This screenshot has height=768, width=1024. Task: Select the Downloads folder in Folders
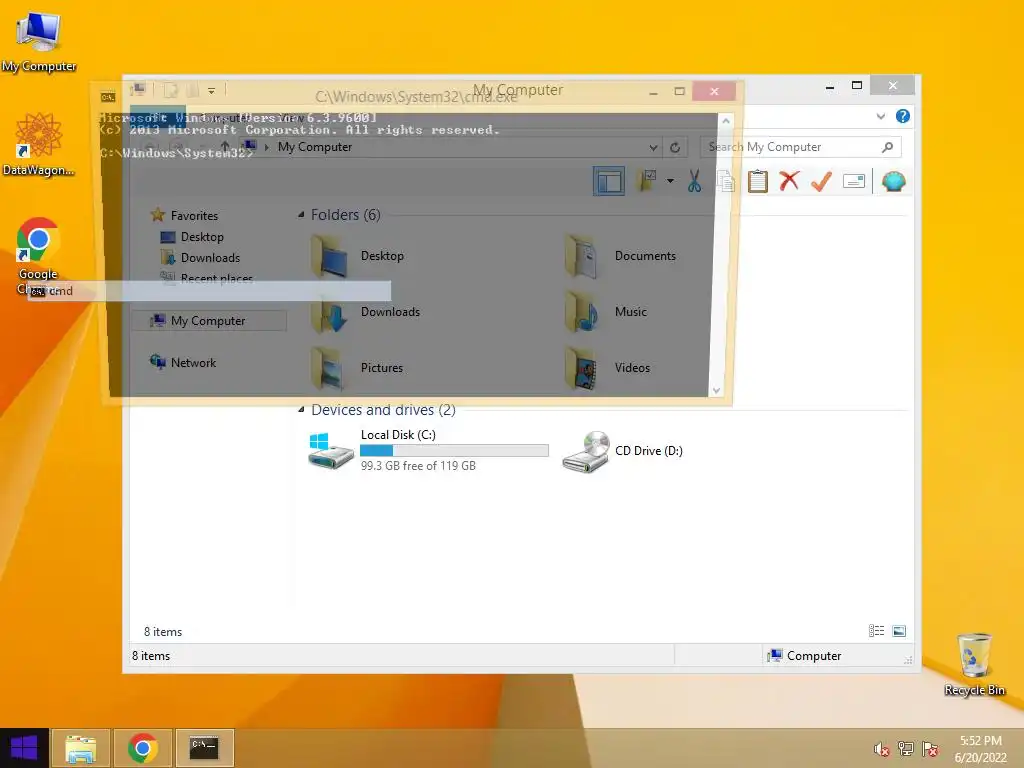coord(366,312)
